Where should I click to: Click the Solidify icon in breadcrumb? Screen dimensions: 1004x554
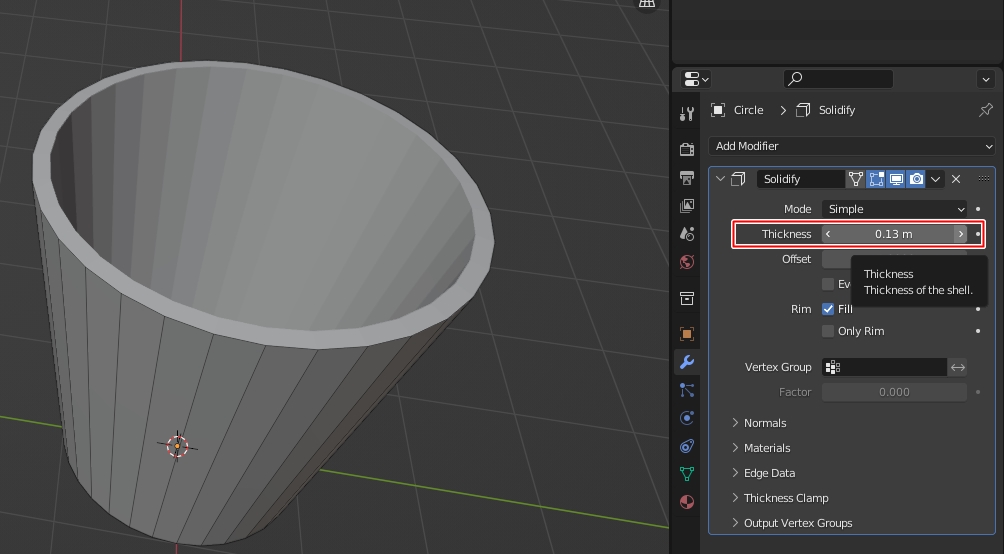pyautogui.click(x=803, y=110)
